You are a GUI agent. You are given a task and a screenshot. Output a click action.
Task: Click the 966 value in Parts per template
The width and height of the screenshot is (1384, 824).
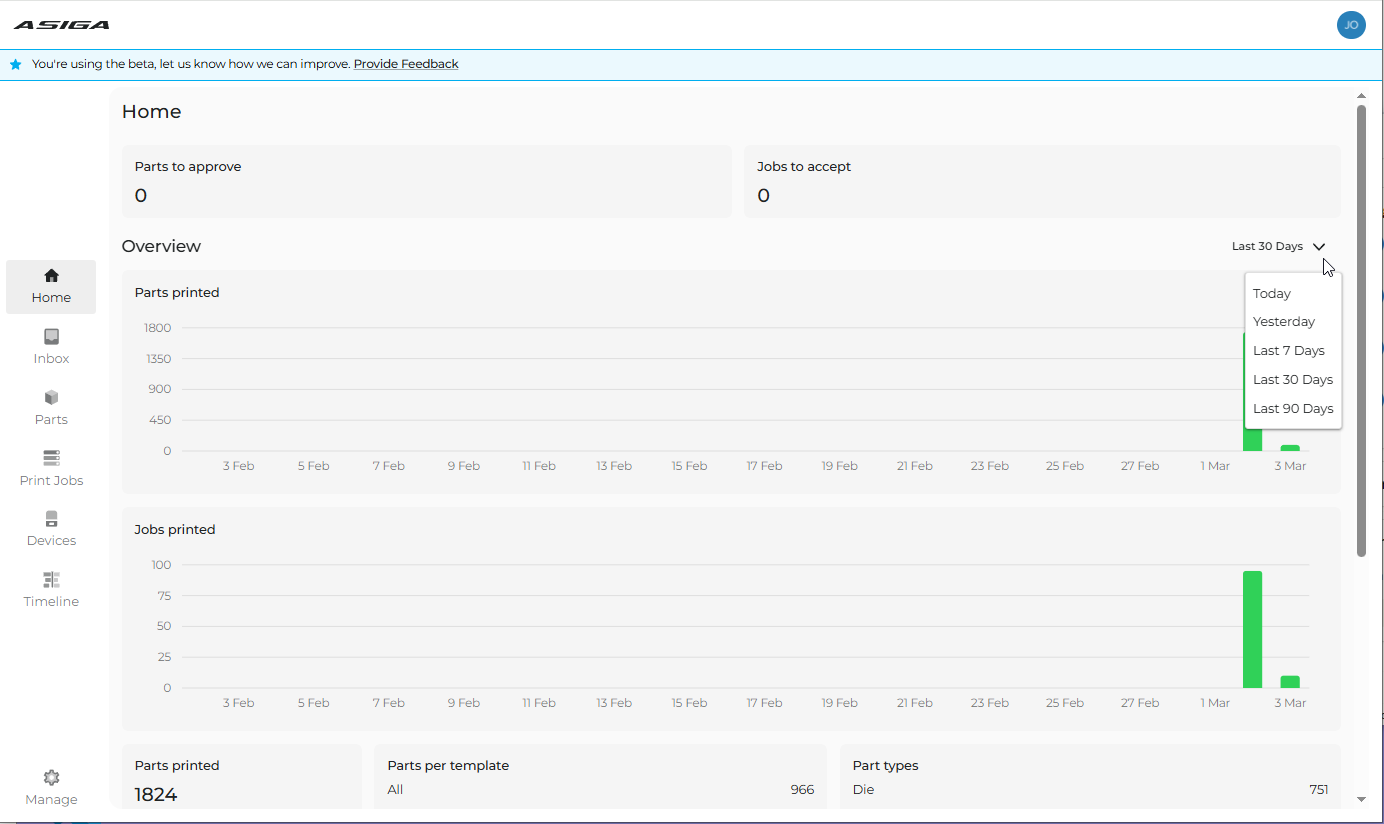tap(802, 790)
